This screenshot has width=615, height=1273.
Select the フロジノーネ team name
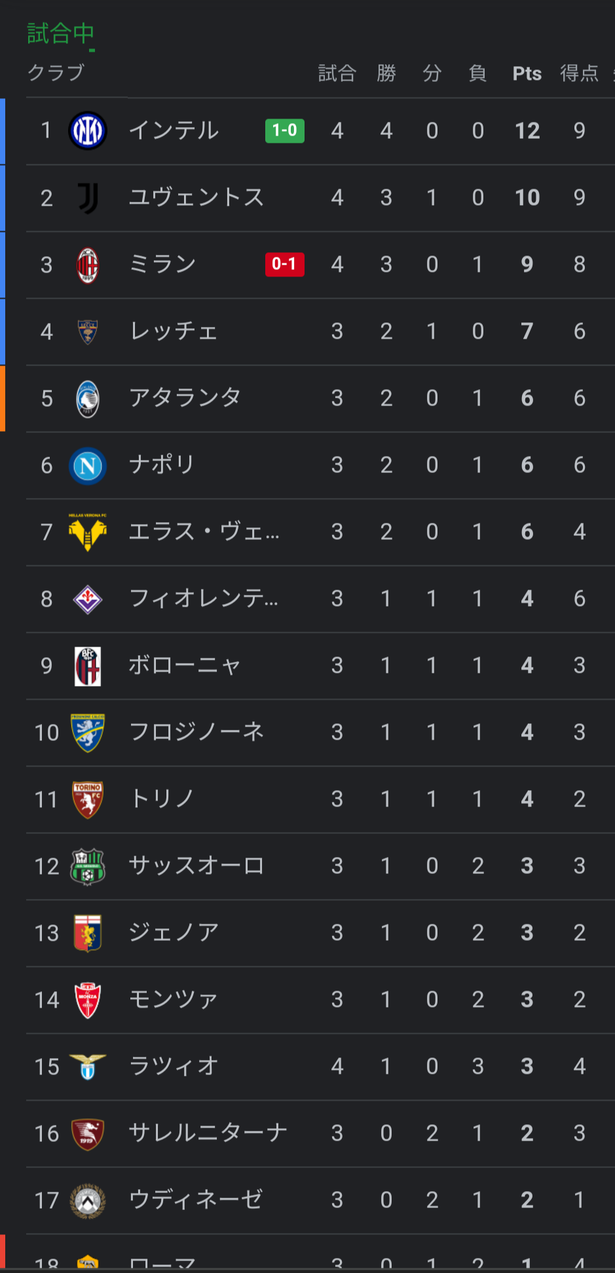point(196,732)
